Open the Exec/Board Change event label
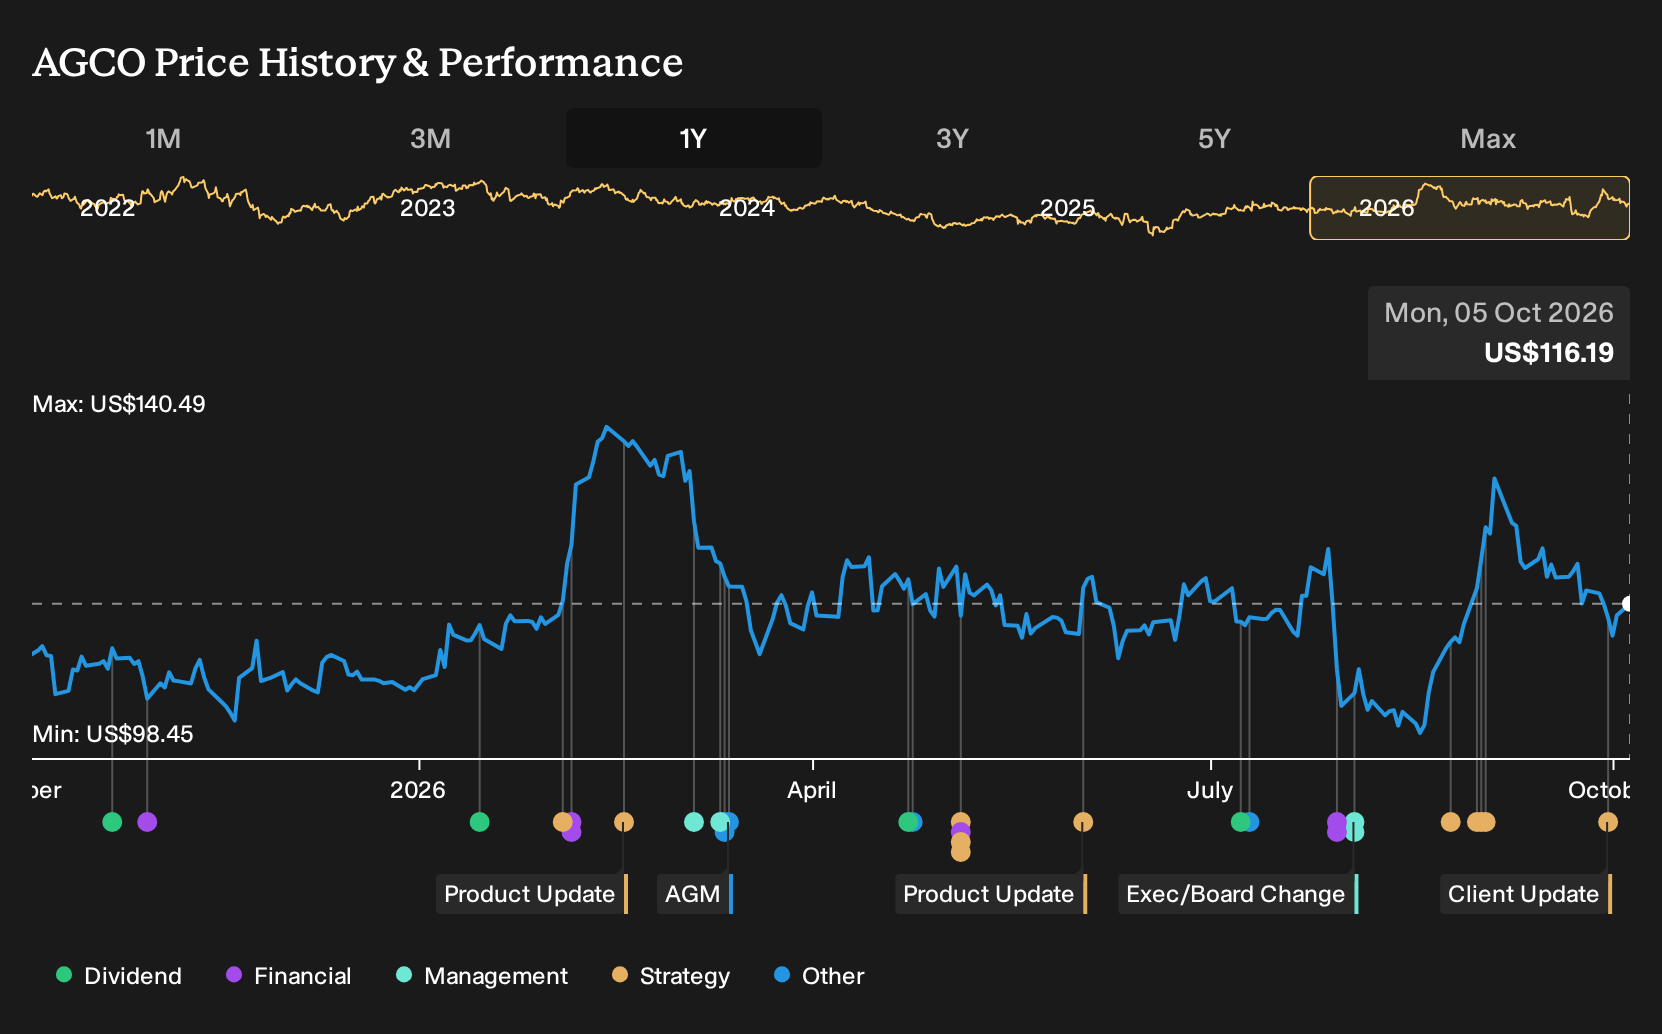Viewport: 1662px width, 1034px height. pyautogui.click(x=1237, y=894)
